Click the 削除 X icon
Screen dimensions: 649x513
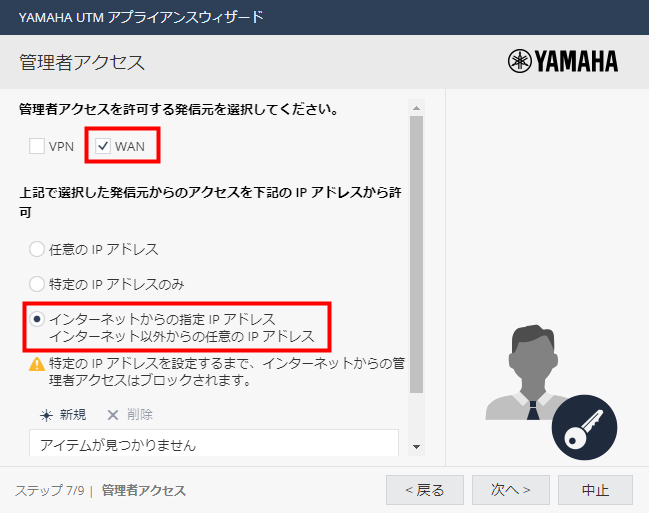click(x=112, y=414)
